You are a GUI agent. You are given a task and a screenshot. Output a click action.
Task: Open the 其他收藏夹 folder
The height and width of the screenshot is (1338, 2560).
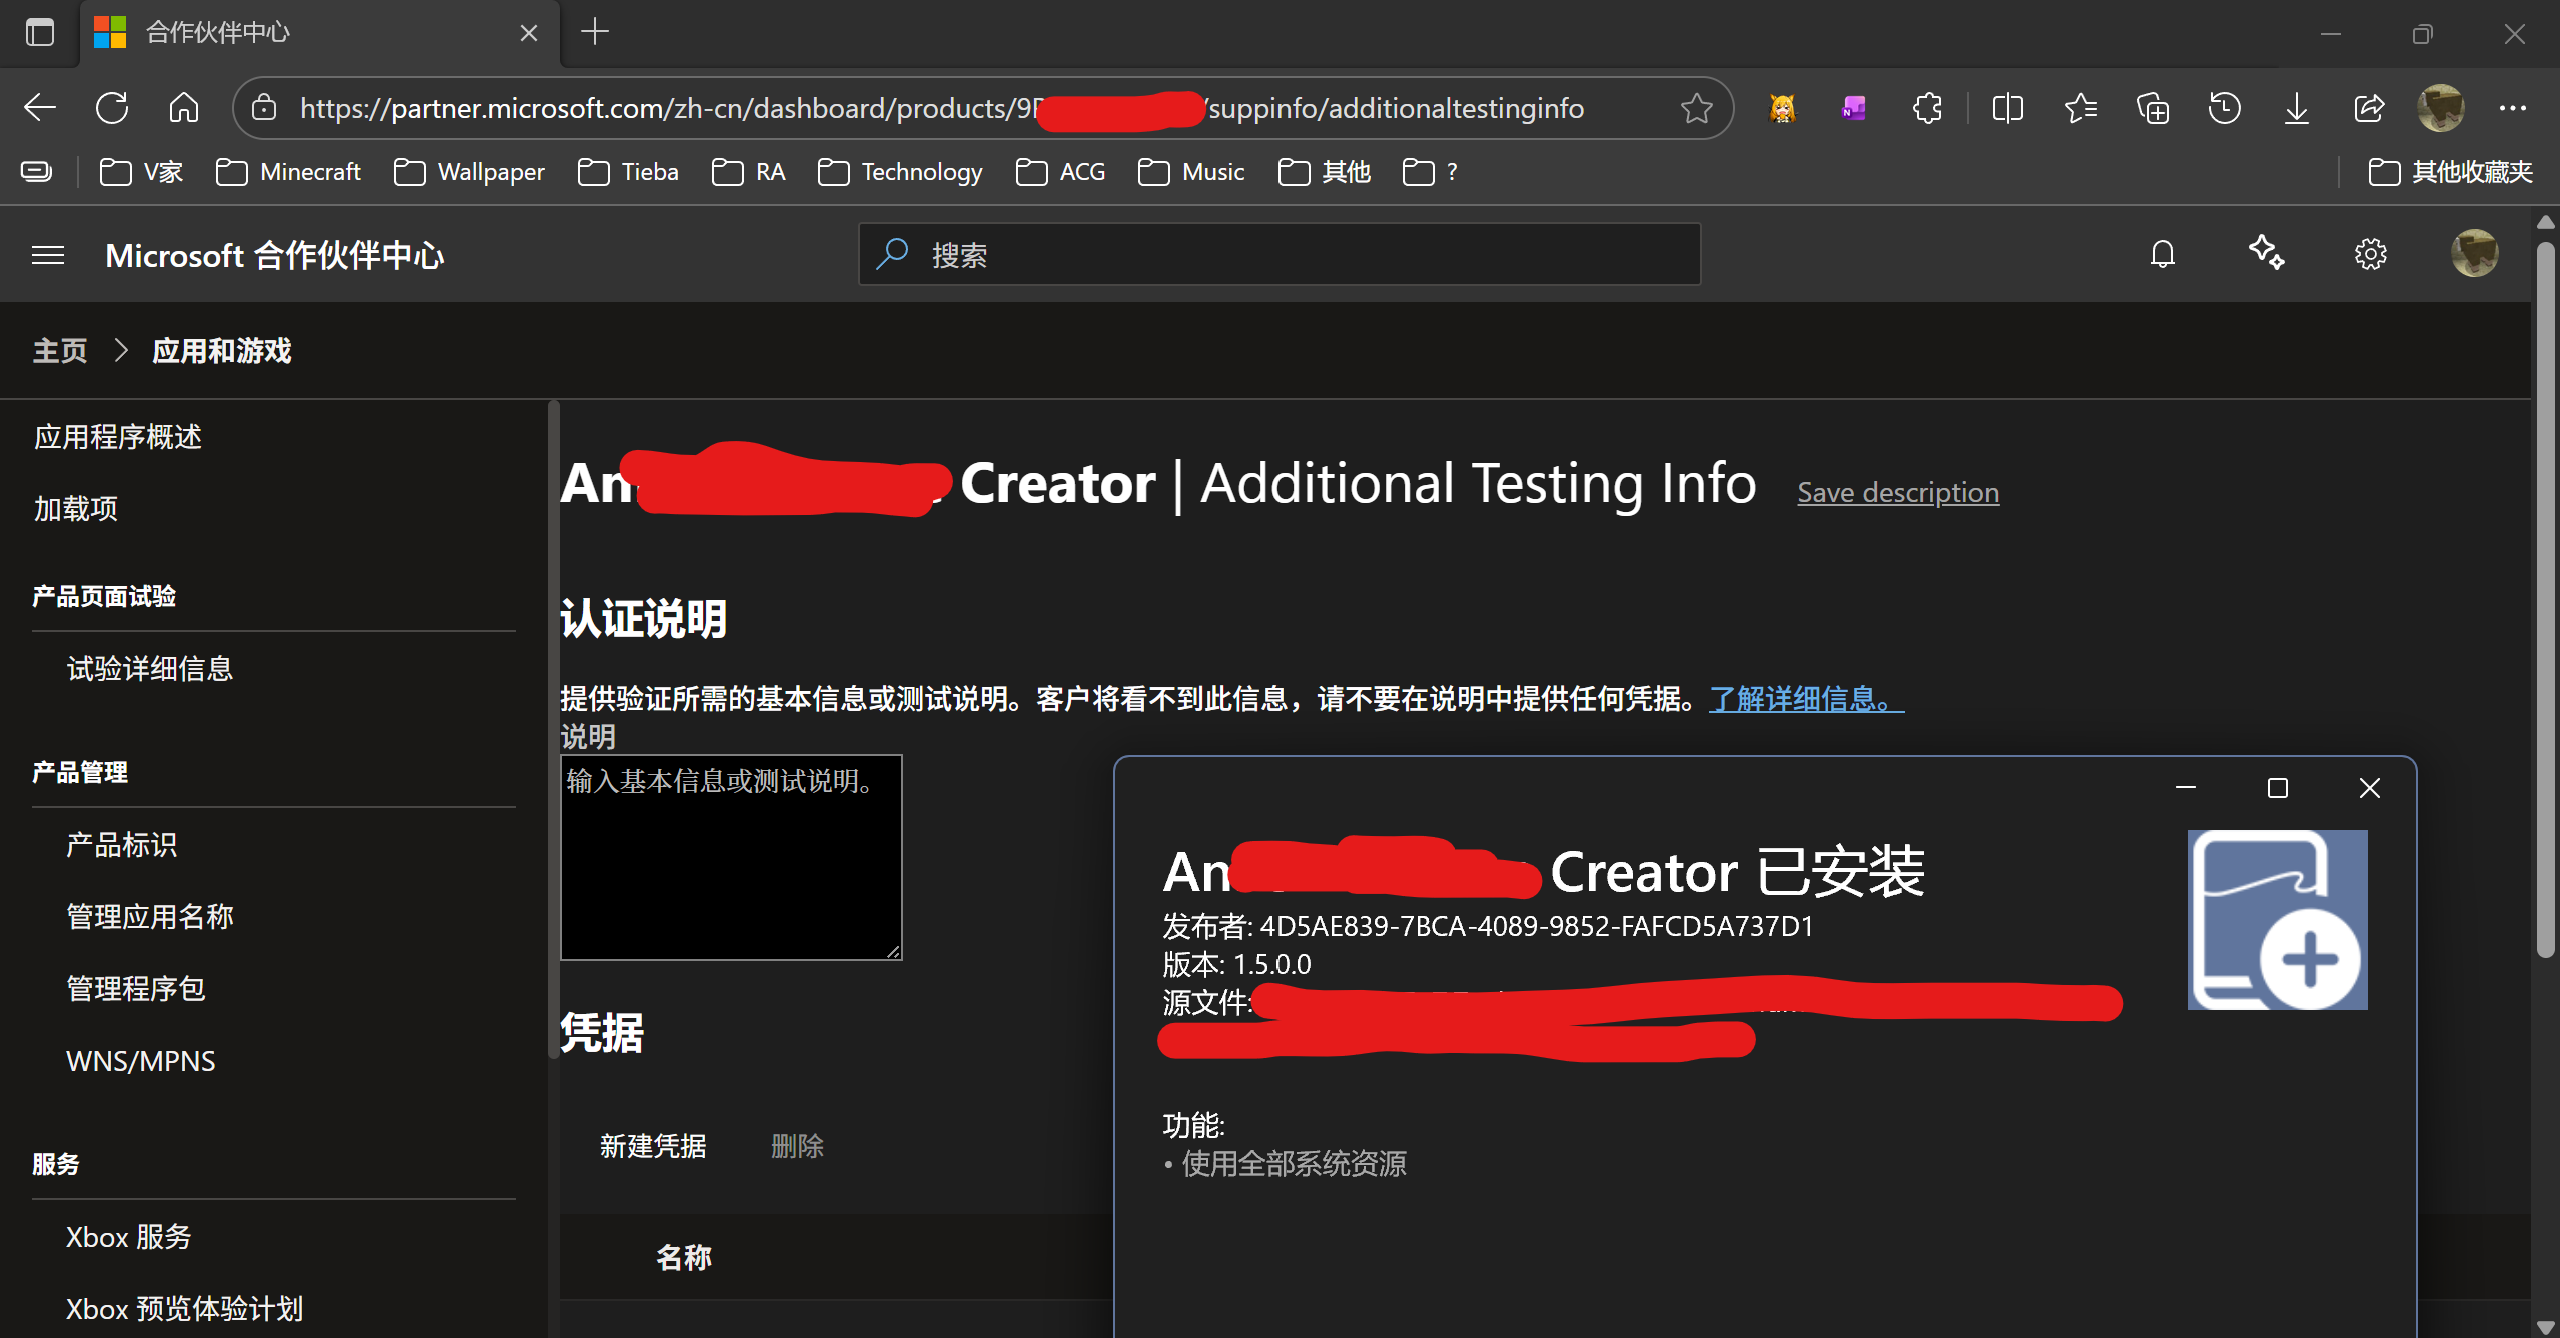pyautogui.click(x=2450, y=172)
